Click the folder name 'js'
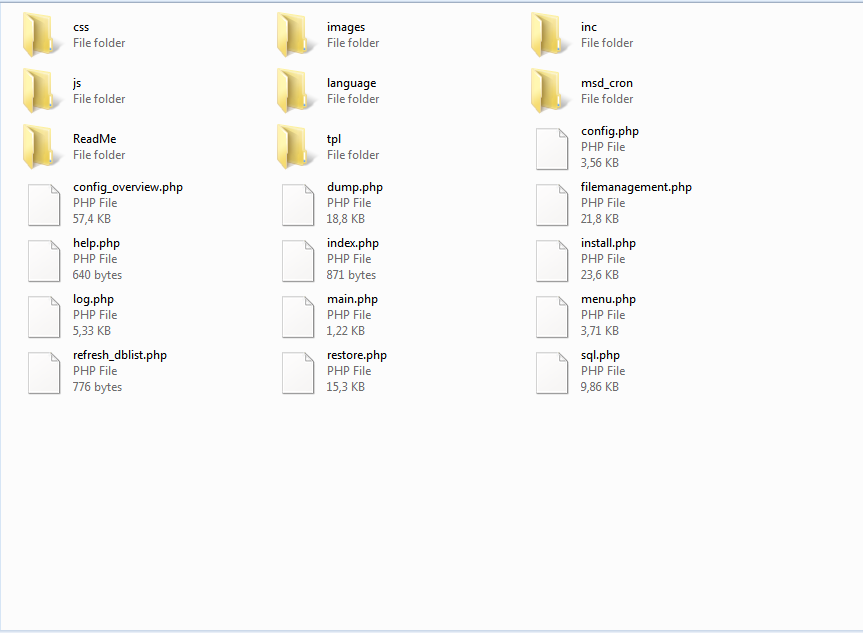The height and width of the screenshot is (633, 864). pos(77,84)
